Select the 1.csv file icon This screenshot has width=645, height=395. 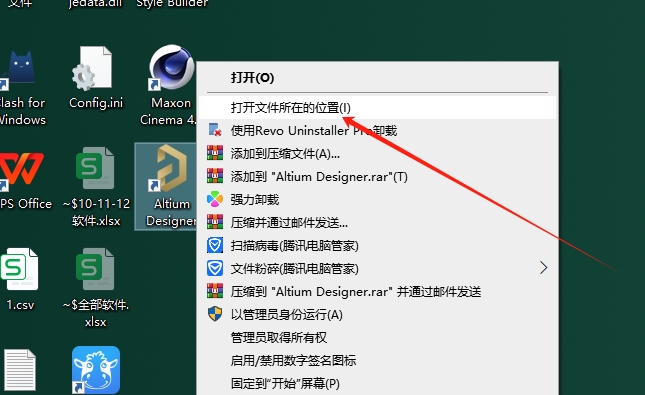[19, 269]
